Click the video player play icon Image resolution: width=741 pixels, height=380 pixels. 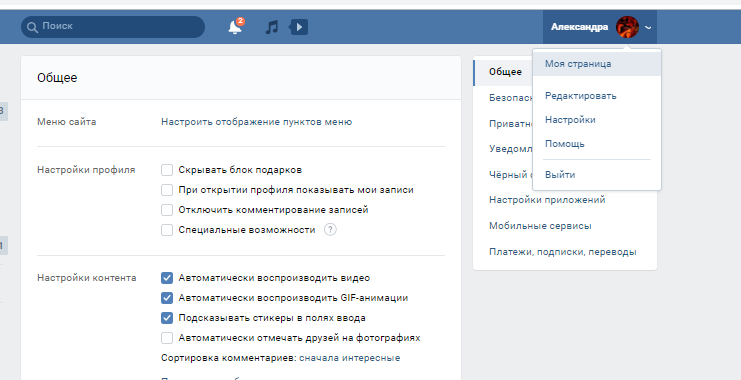tap(299, 27)
